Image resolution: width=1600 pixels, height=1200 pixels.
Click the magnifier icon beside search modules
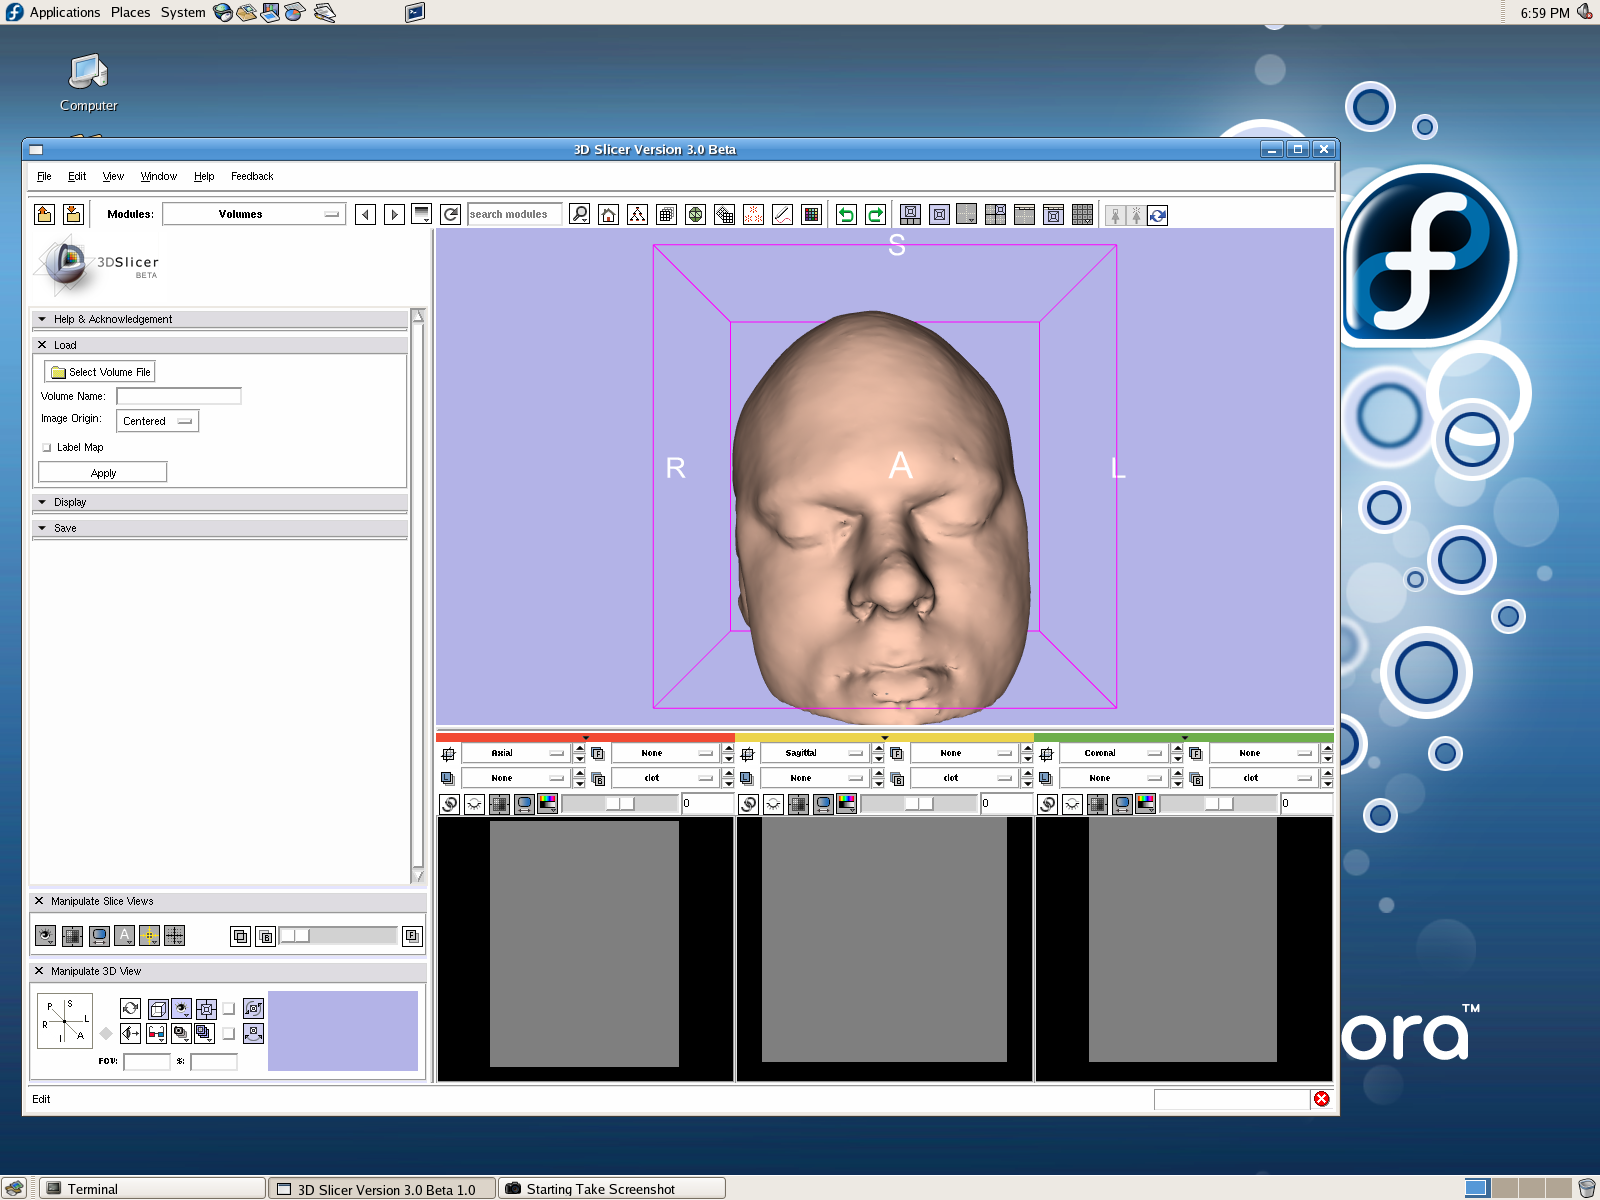click(579, 215)
